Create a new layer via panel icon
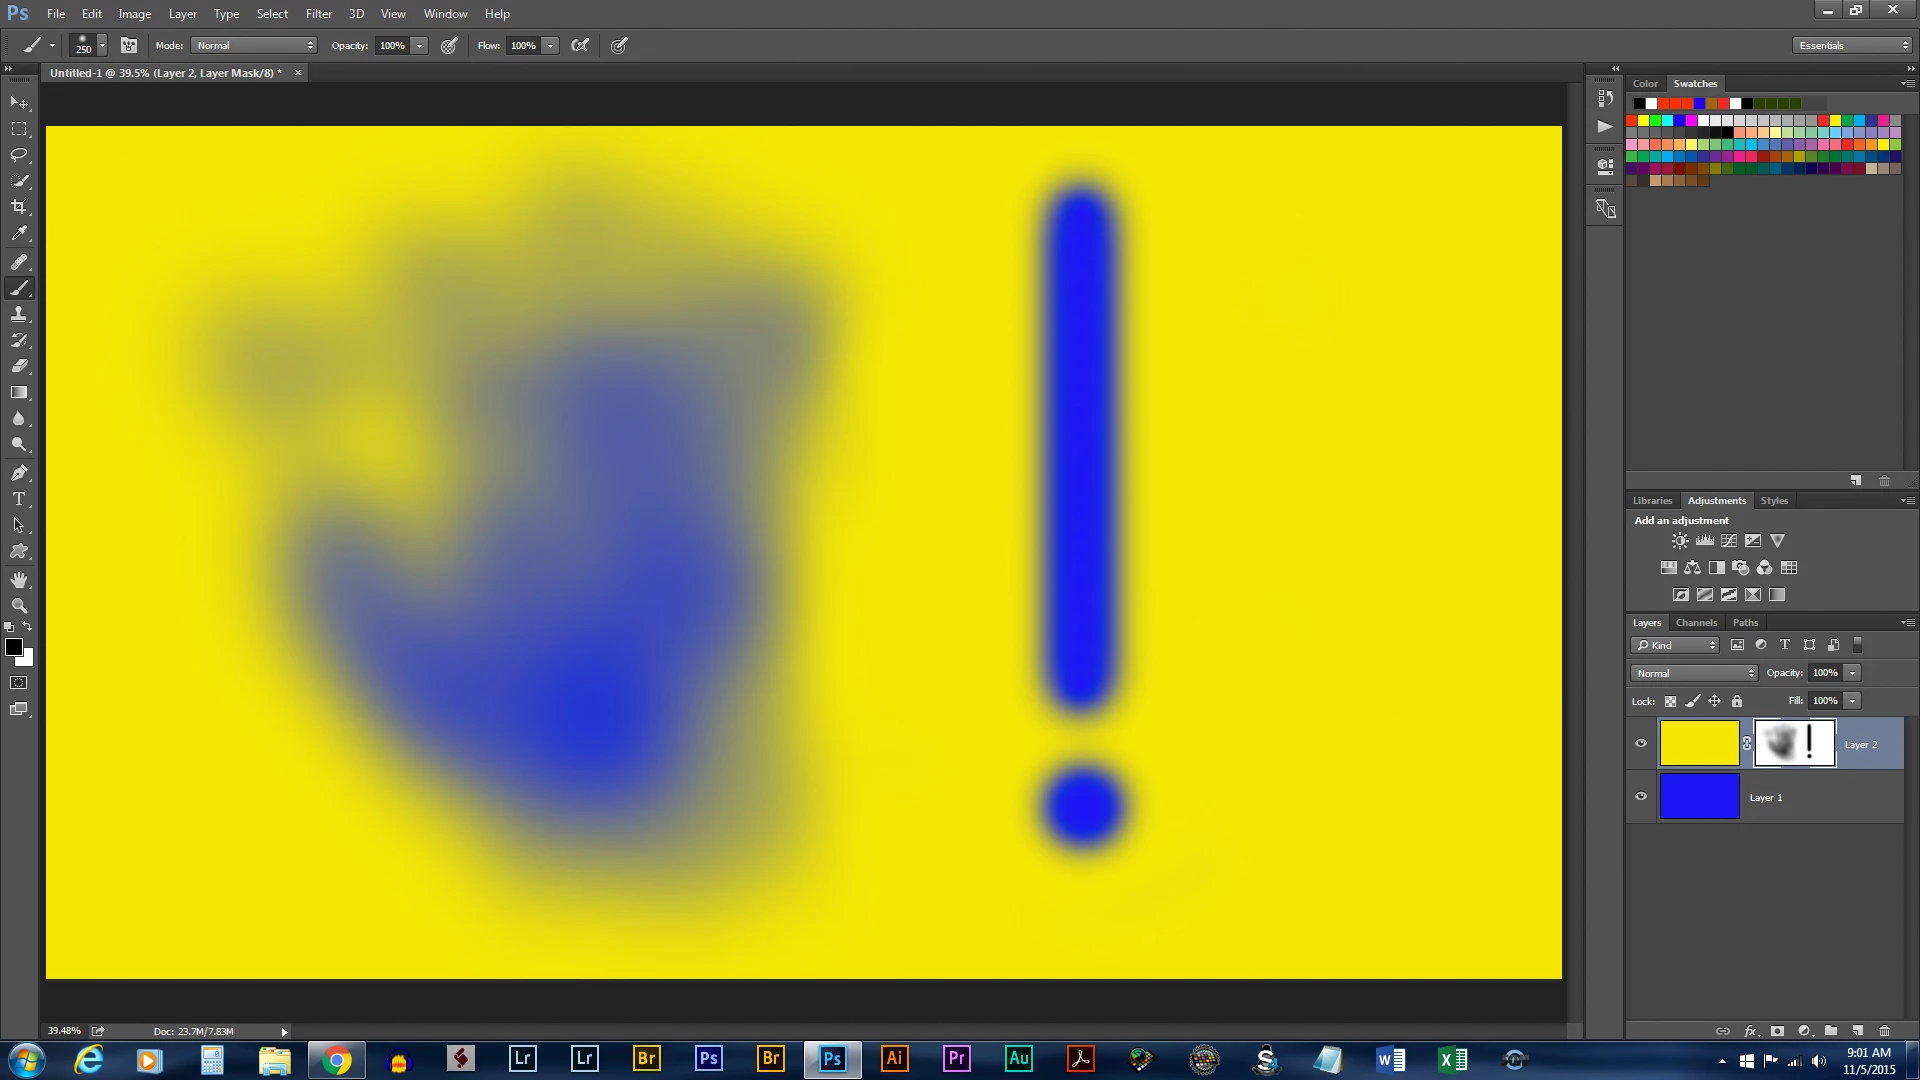This screenshot has width=1920, height=1080. 1857,1031
